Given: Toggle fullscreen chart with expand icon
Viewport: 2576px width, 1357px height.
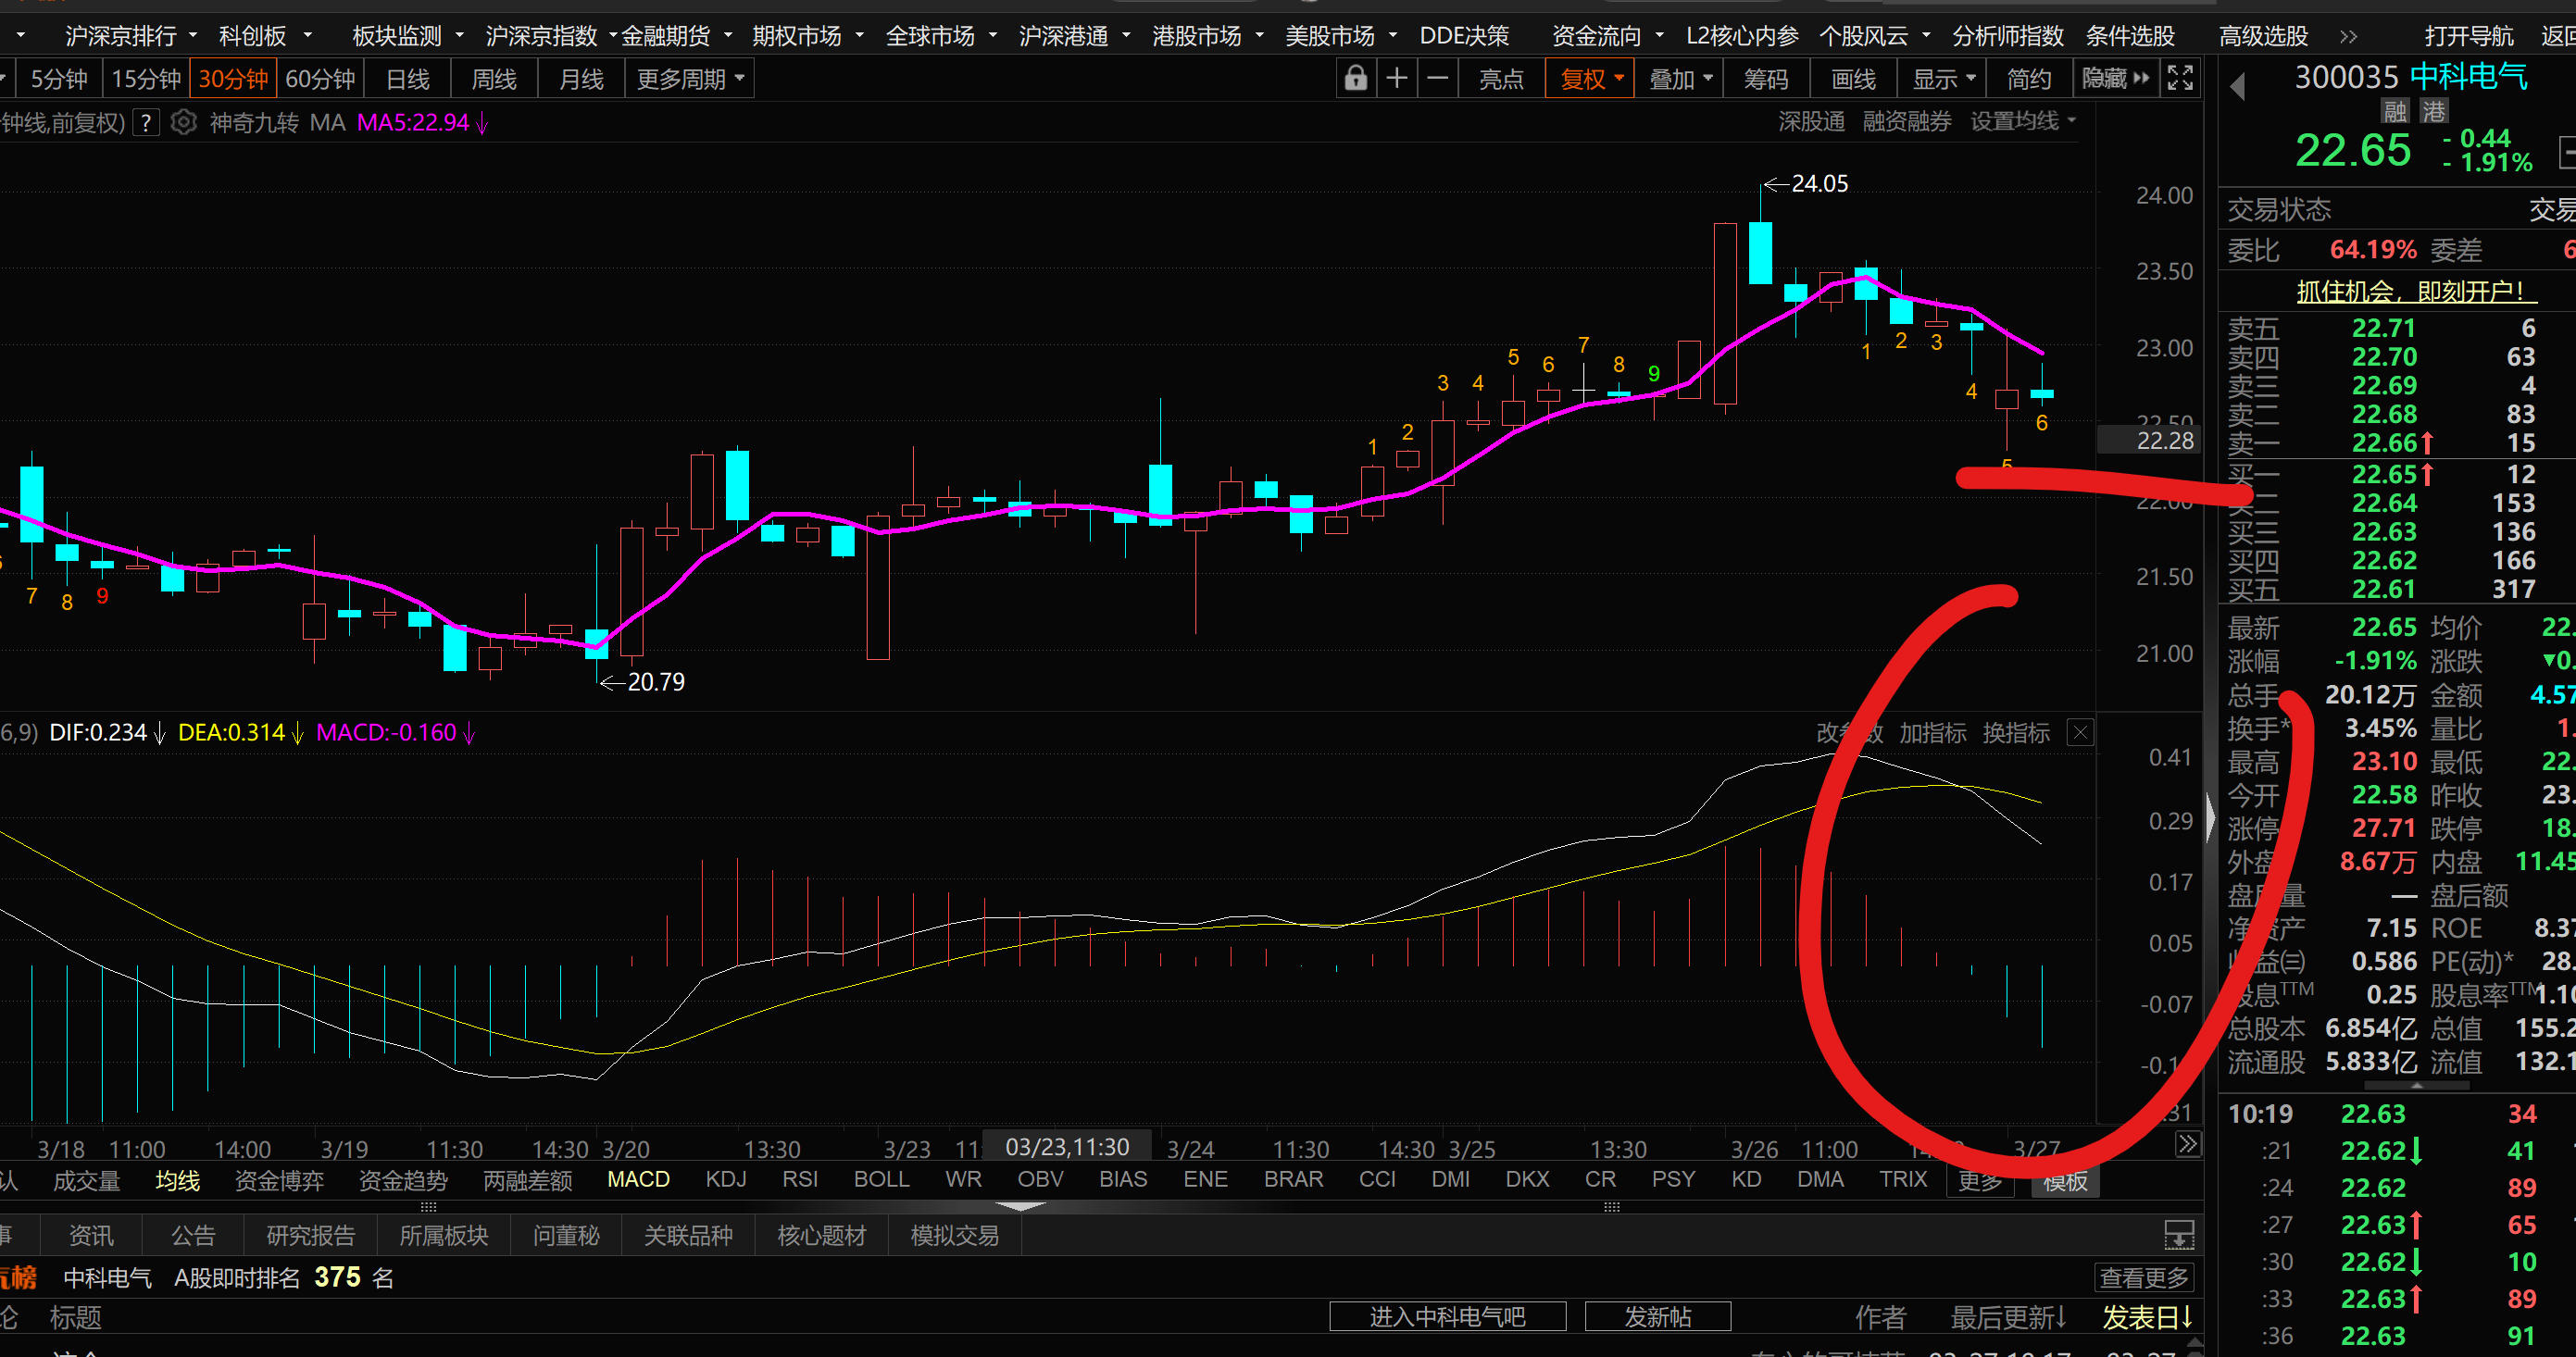Looking at the screenshot, I should pyautogui.click(x=2180, y=78).
